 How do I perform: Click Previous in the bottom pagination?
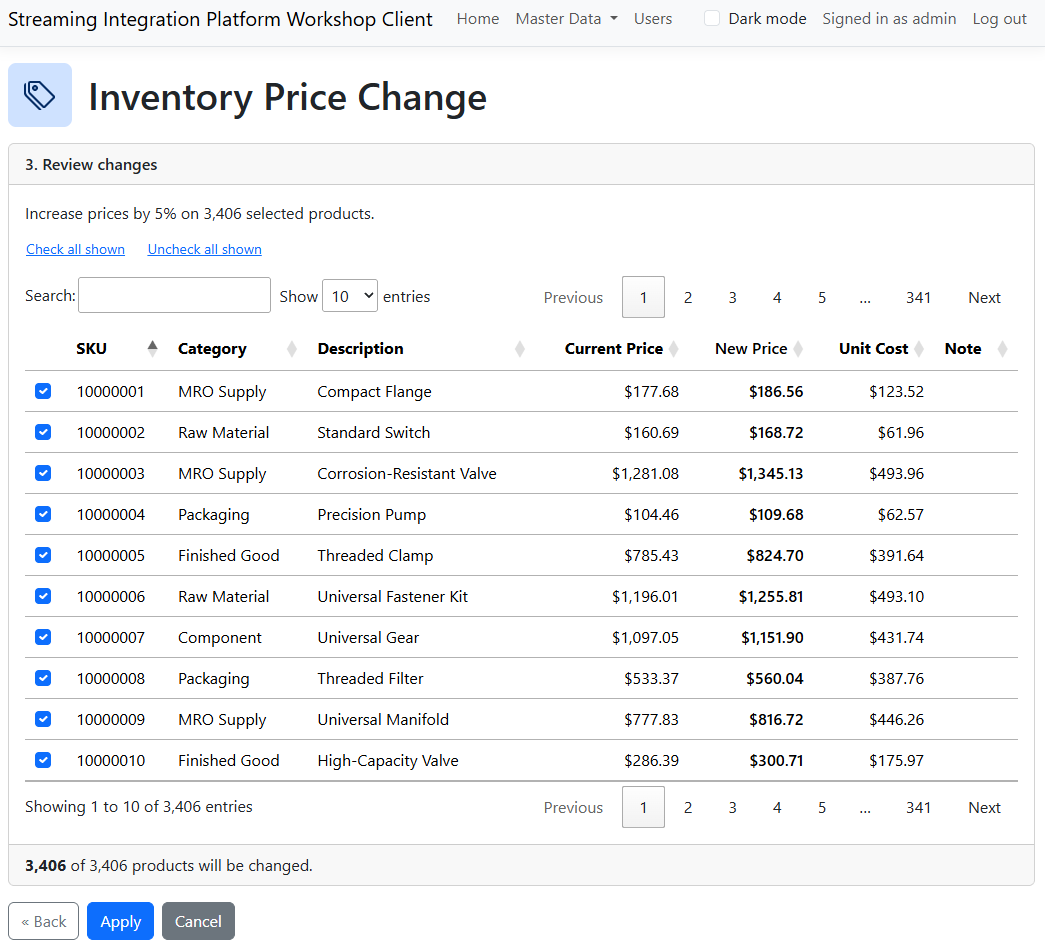(573, 807)
